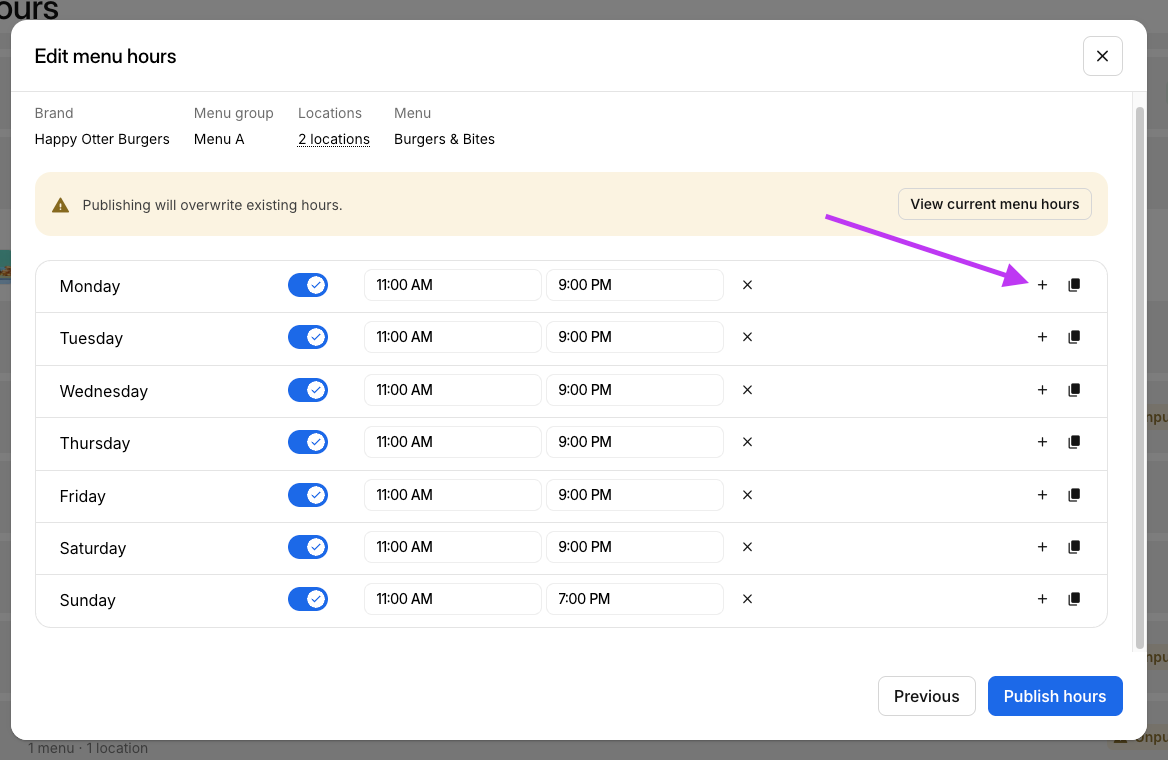Open Thursday's 9:00 PM end time field
The image size is (1168, 760).
[634, 442]
